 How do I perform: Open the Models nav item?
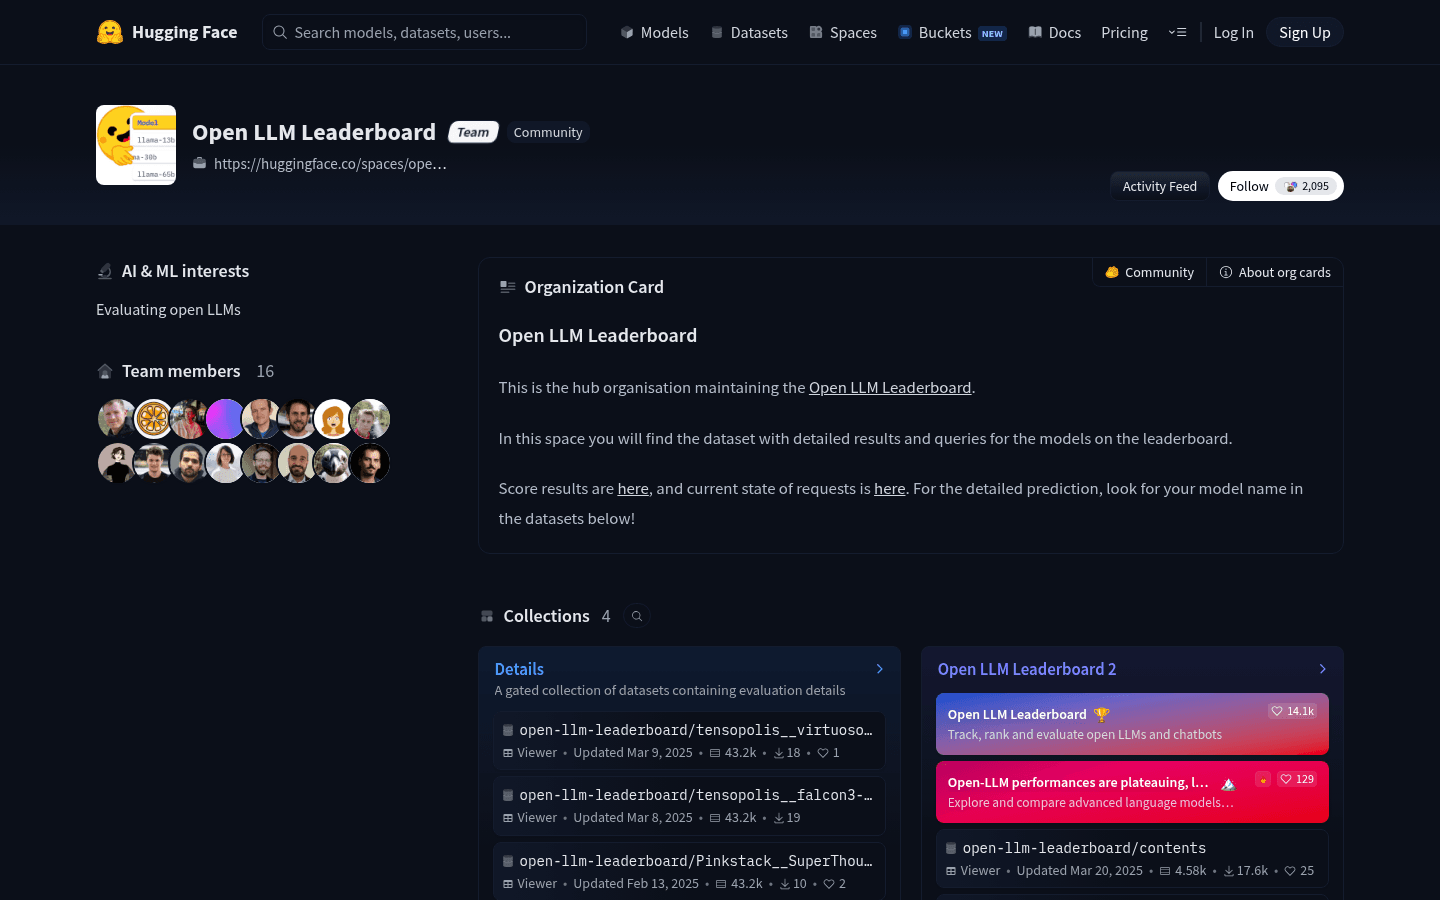(x=654, y=32)
